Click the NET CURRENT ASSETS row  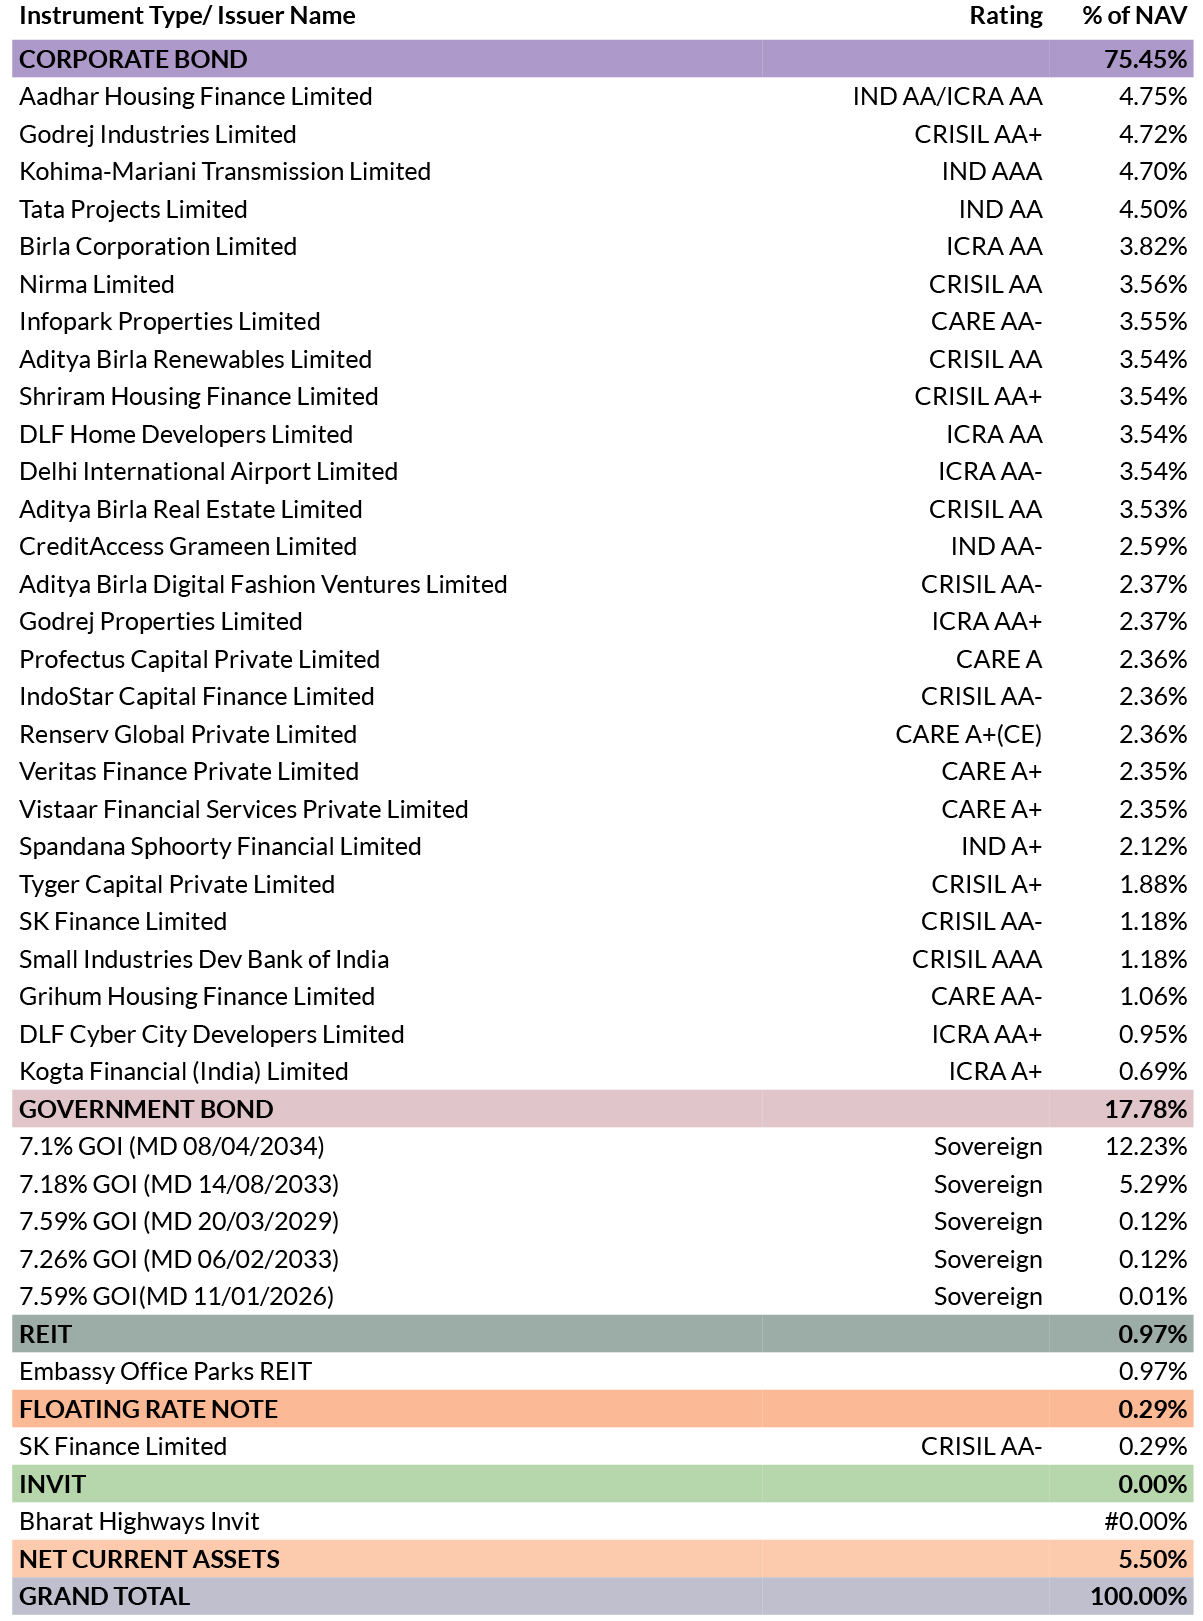(602, 1559)
